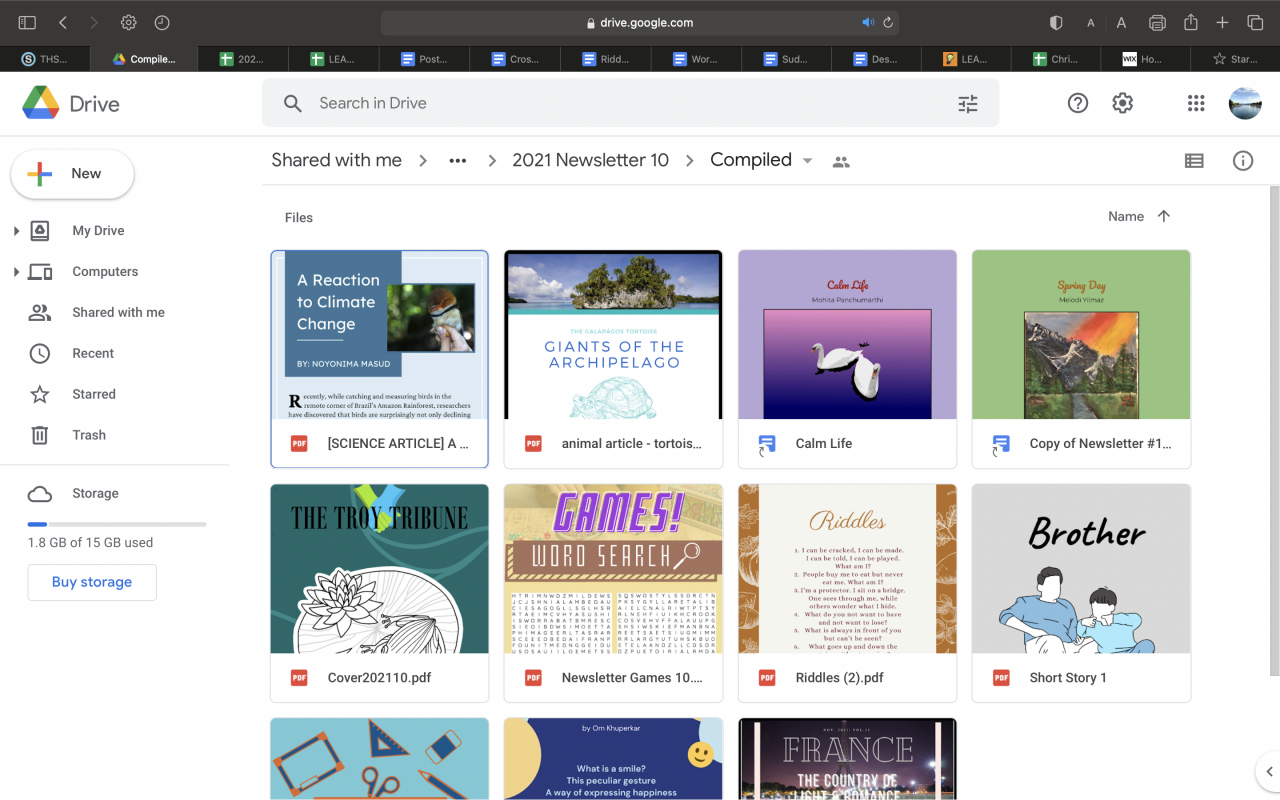Open My Drive in the sidebar
The image size is (1280, 800).
pos(98,231)
